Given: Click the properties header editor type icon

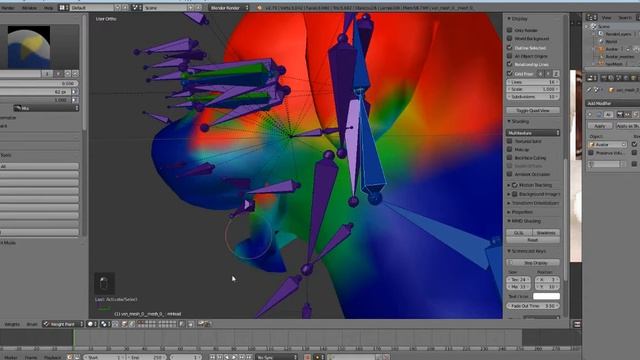Looking at the screenshot, I should [592, 78].
